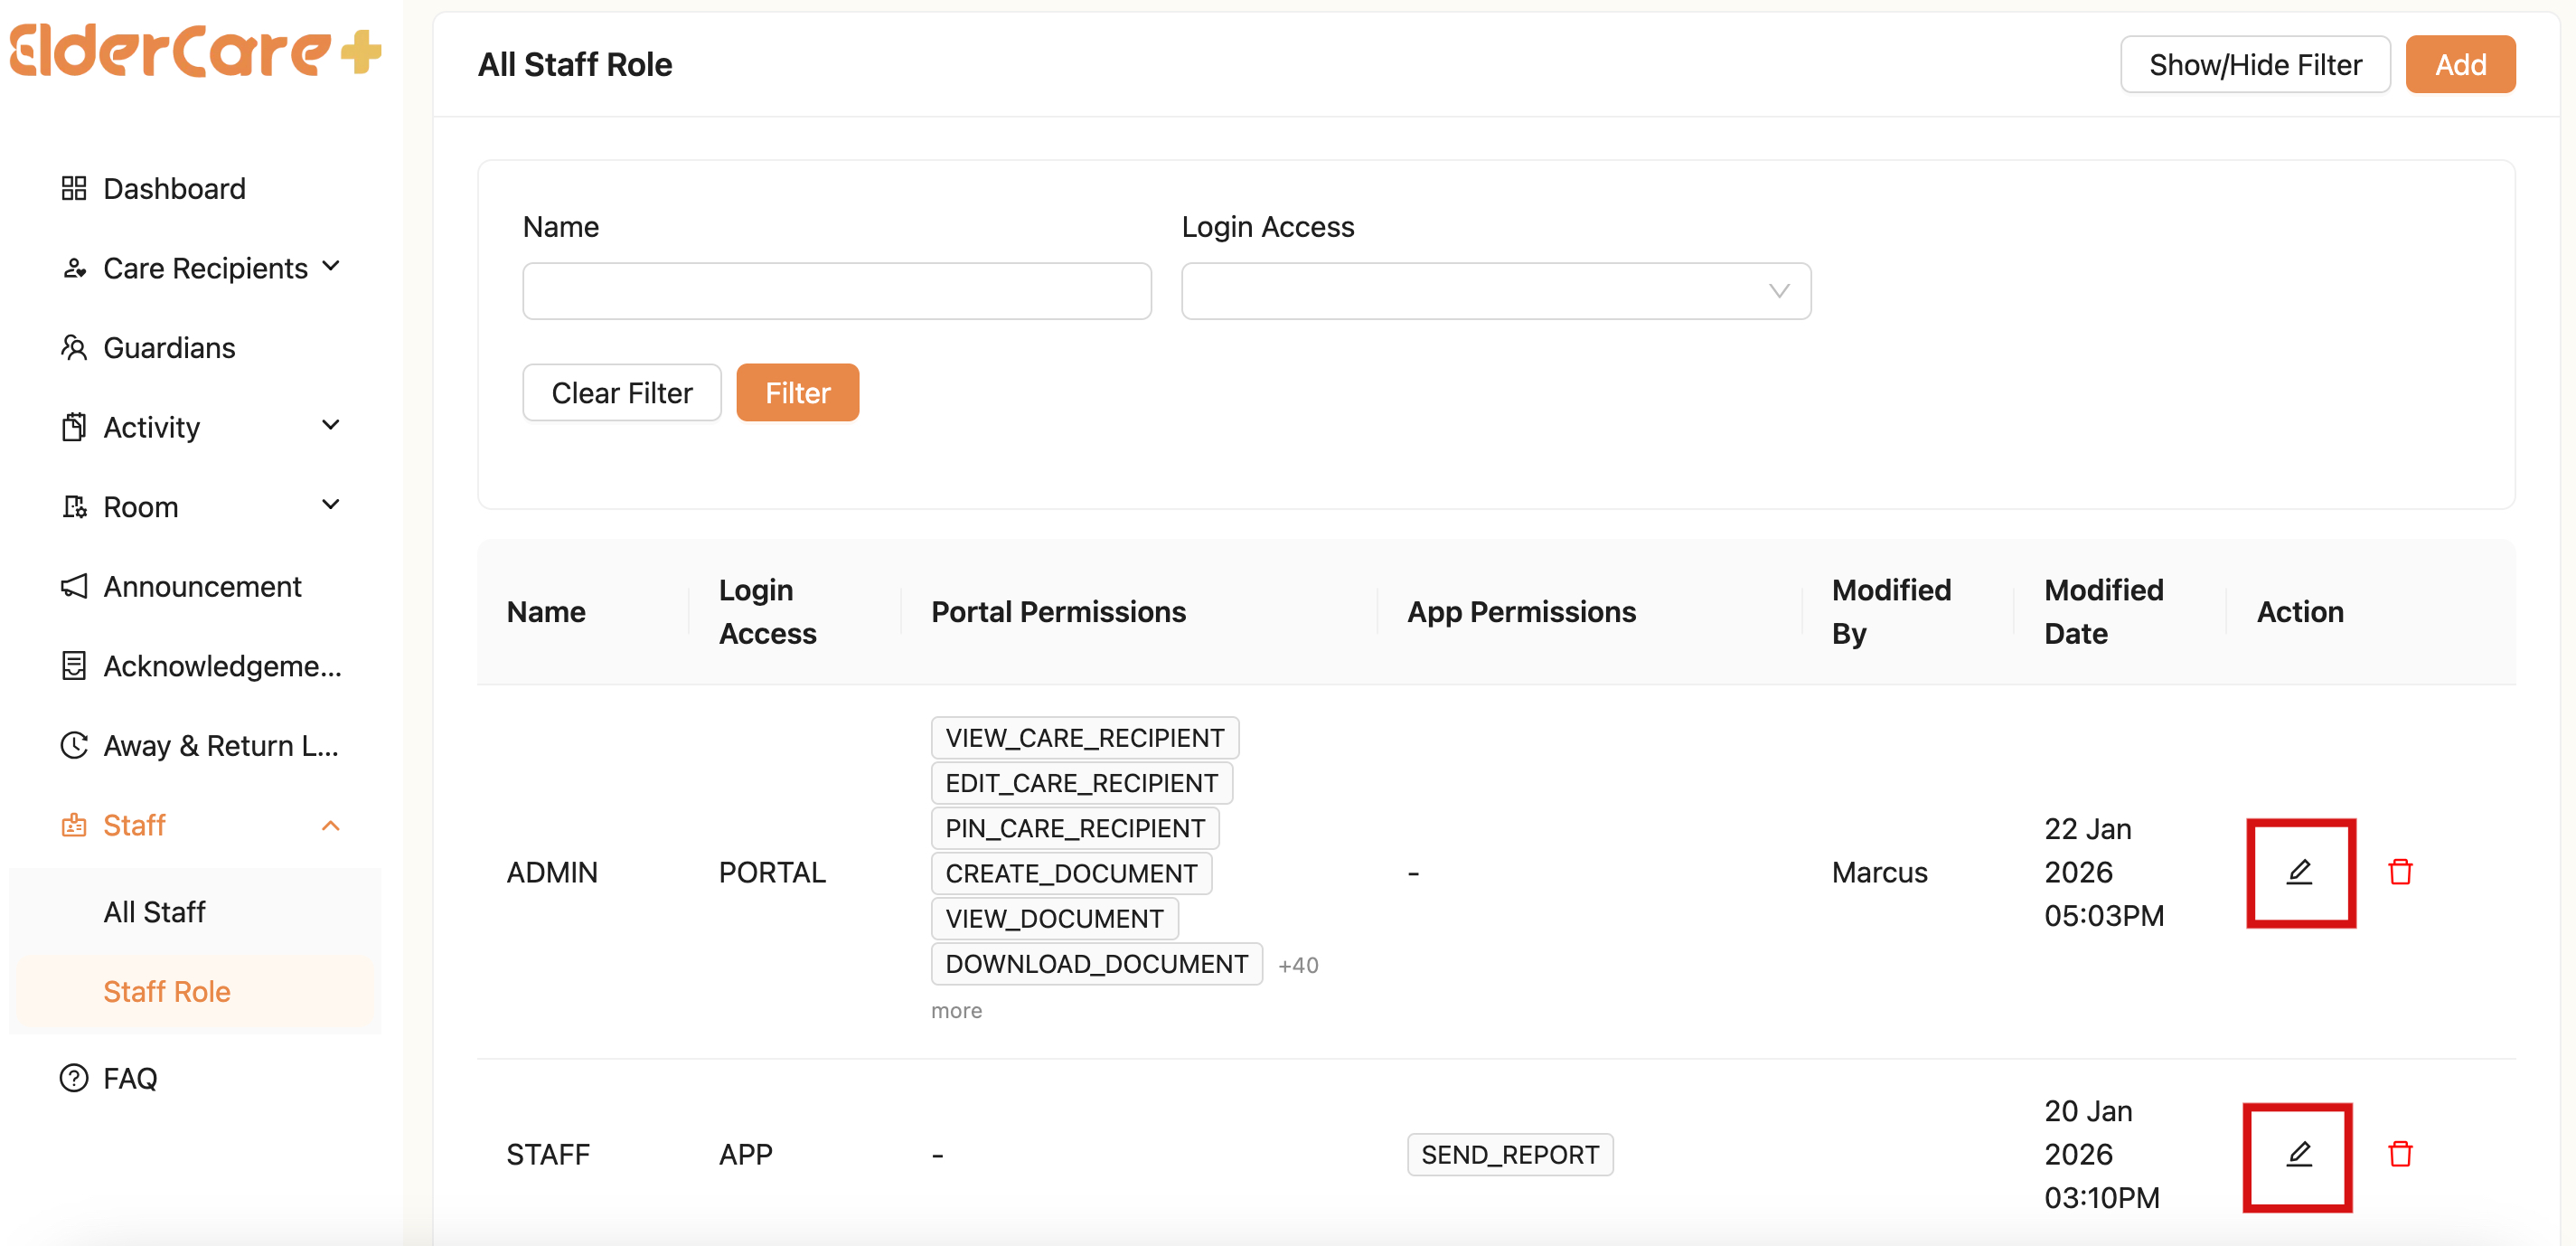Open the Guardians page
The height and width of the screenshot is (1246, 2576).
[x=169, y=348]
